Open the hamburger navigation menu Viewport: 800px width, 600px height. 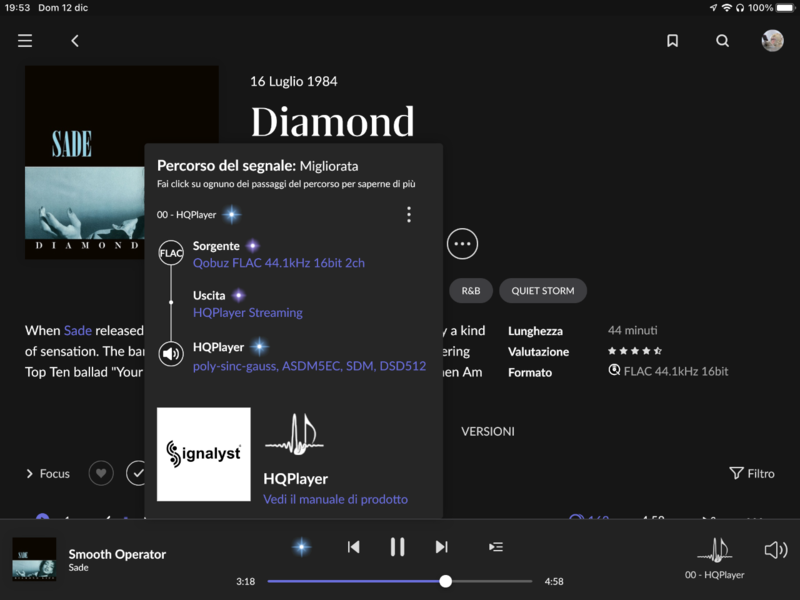[x=25, y=41]
